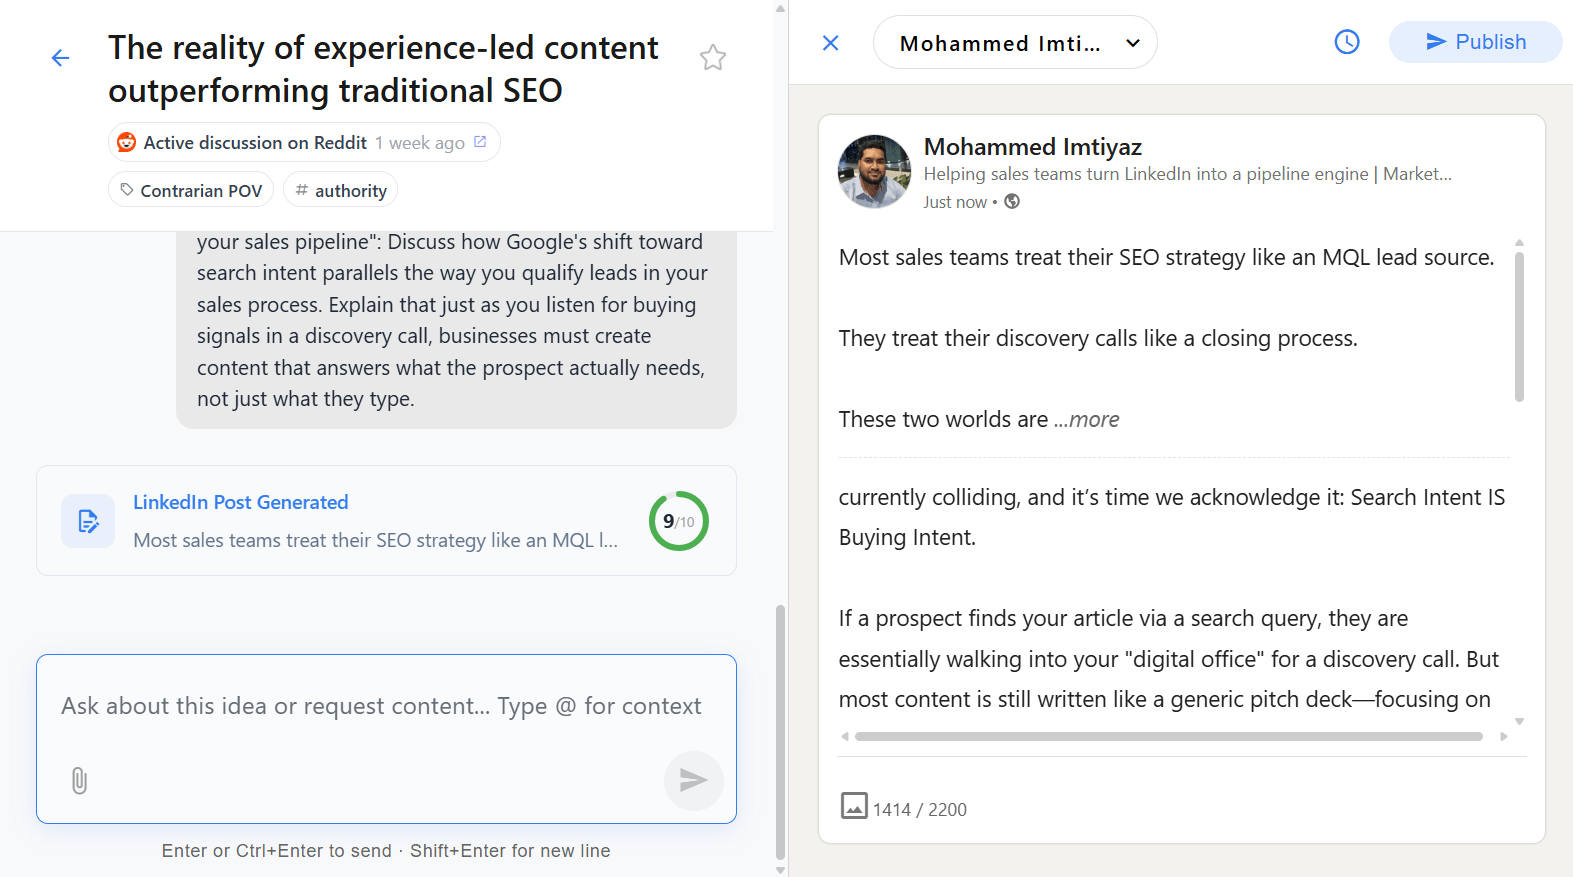Click the post scrollbar down arrow
1573x877 pixels.
coord(1519,721)
